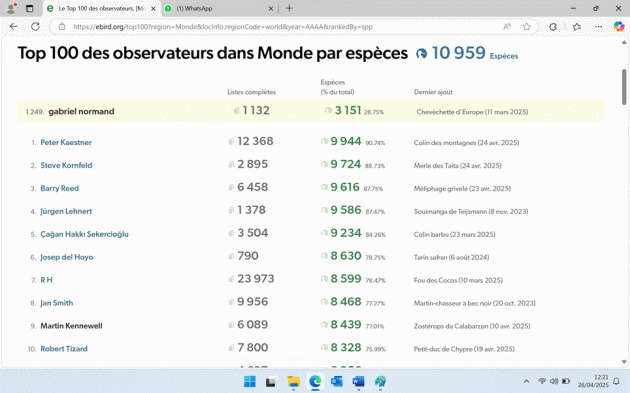Click the species refresh icon beside 10 959
Screen dimensions: 630x393
[x=421, y=53]
